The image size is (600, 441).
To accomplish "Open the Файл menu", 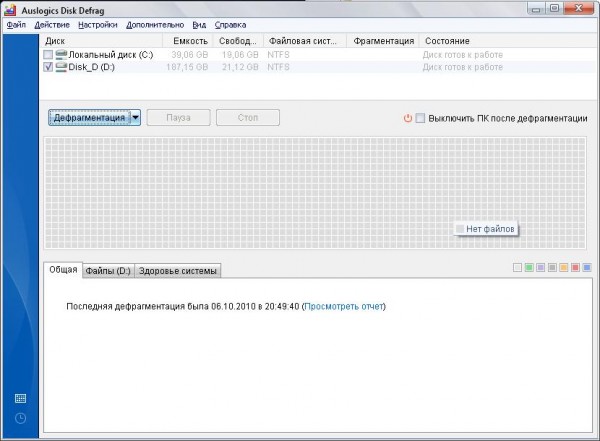I will pyautogui.click(x=16, y=25).
